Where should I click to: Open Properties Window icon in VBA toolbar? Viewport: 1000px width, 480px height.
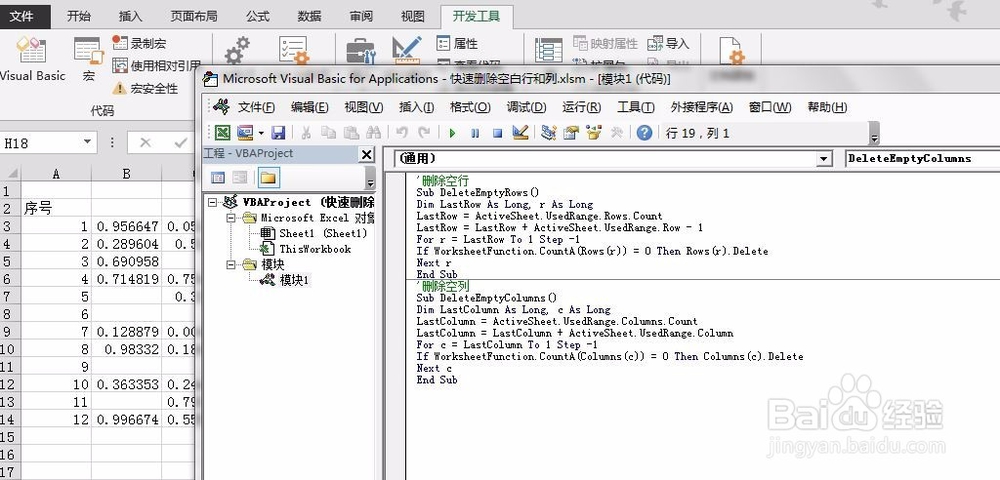point(571,133)
